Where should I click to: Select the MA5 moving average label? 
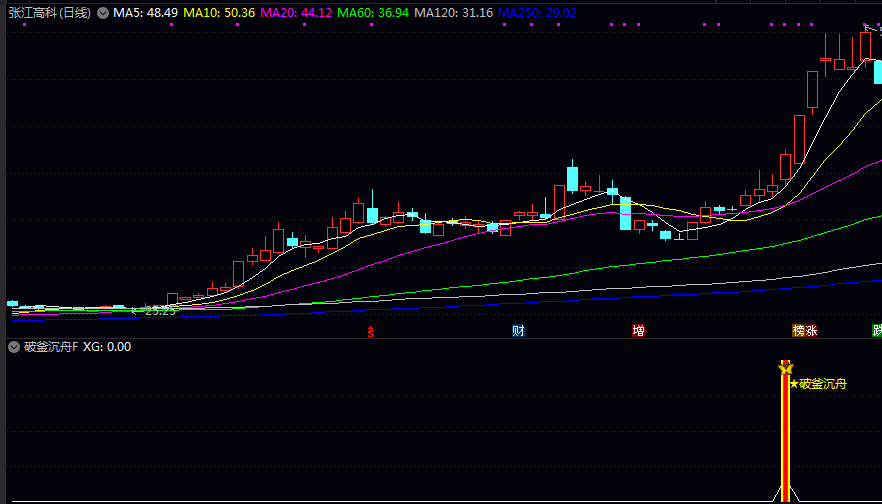[x=146, y=13]
